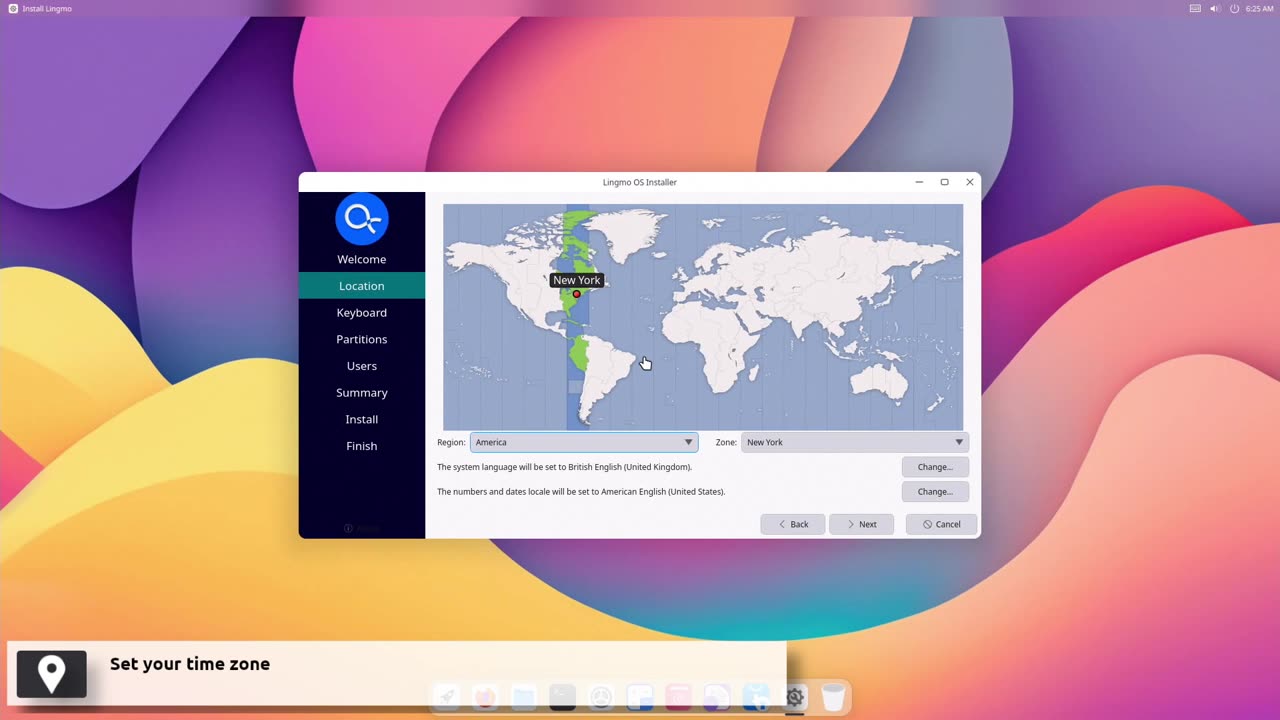Image resolution: width=1280 pixels, height=720 pixels.
Task: Expand the Region dropdown showing America
Action: (584, 442)
